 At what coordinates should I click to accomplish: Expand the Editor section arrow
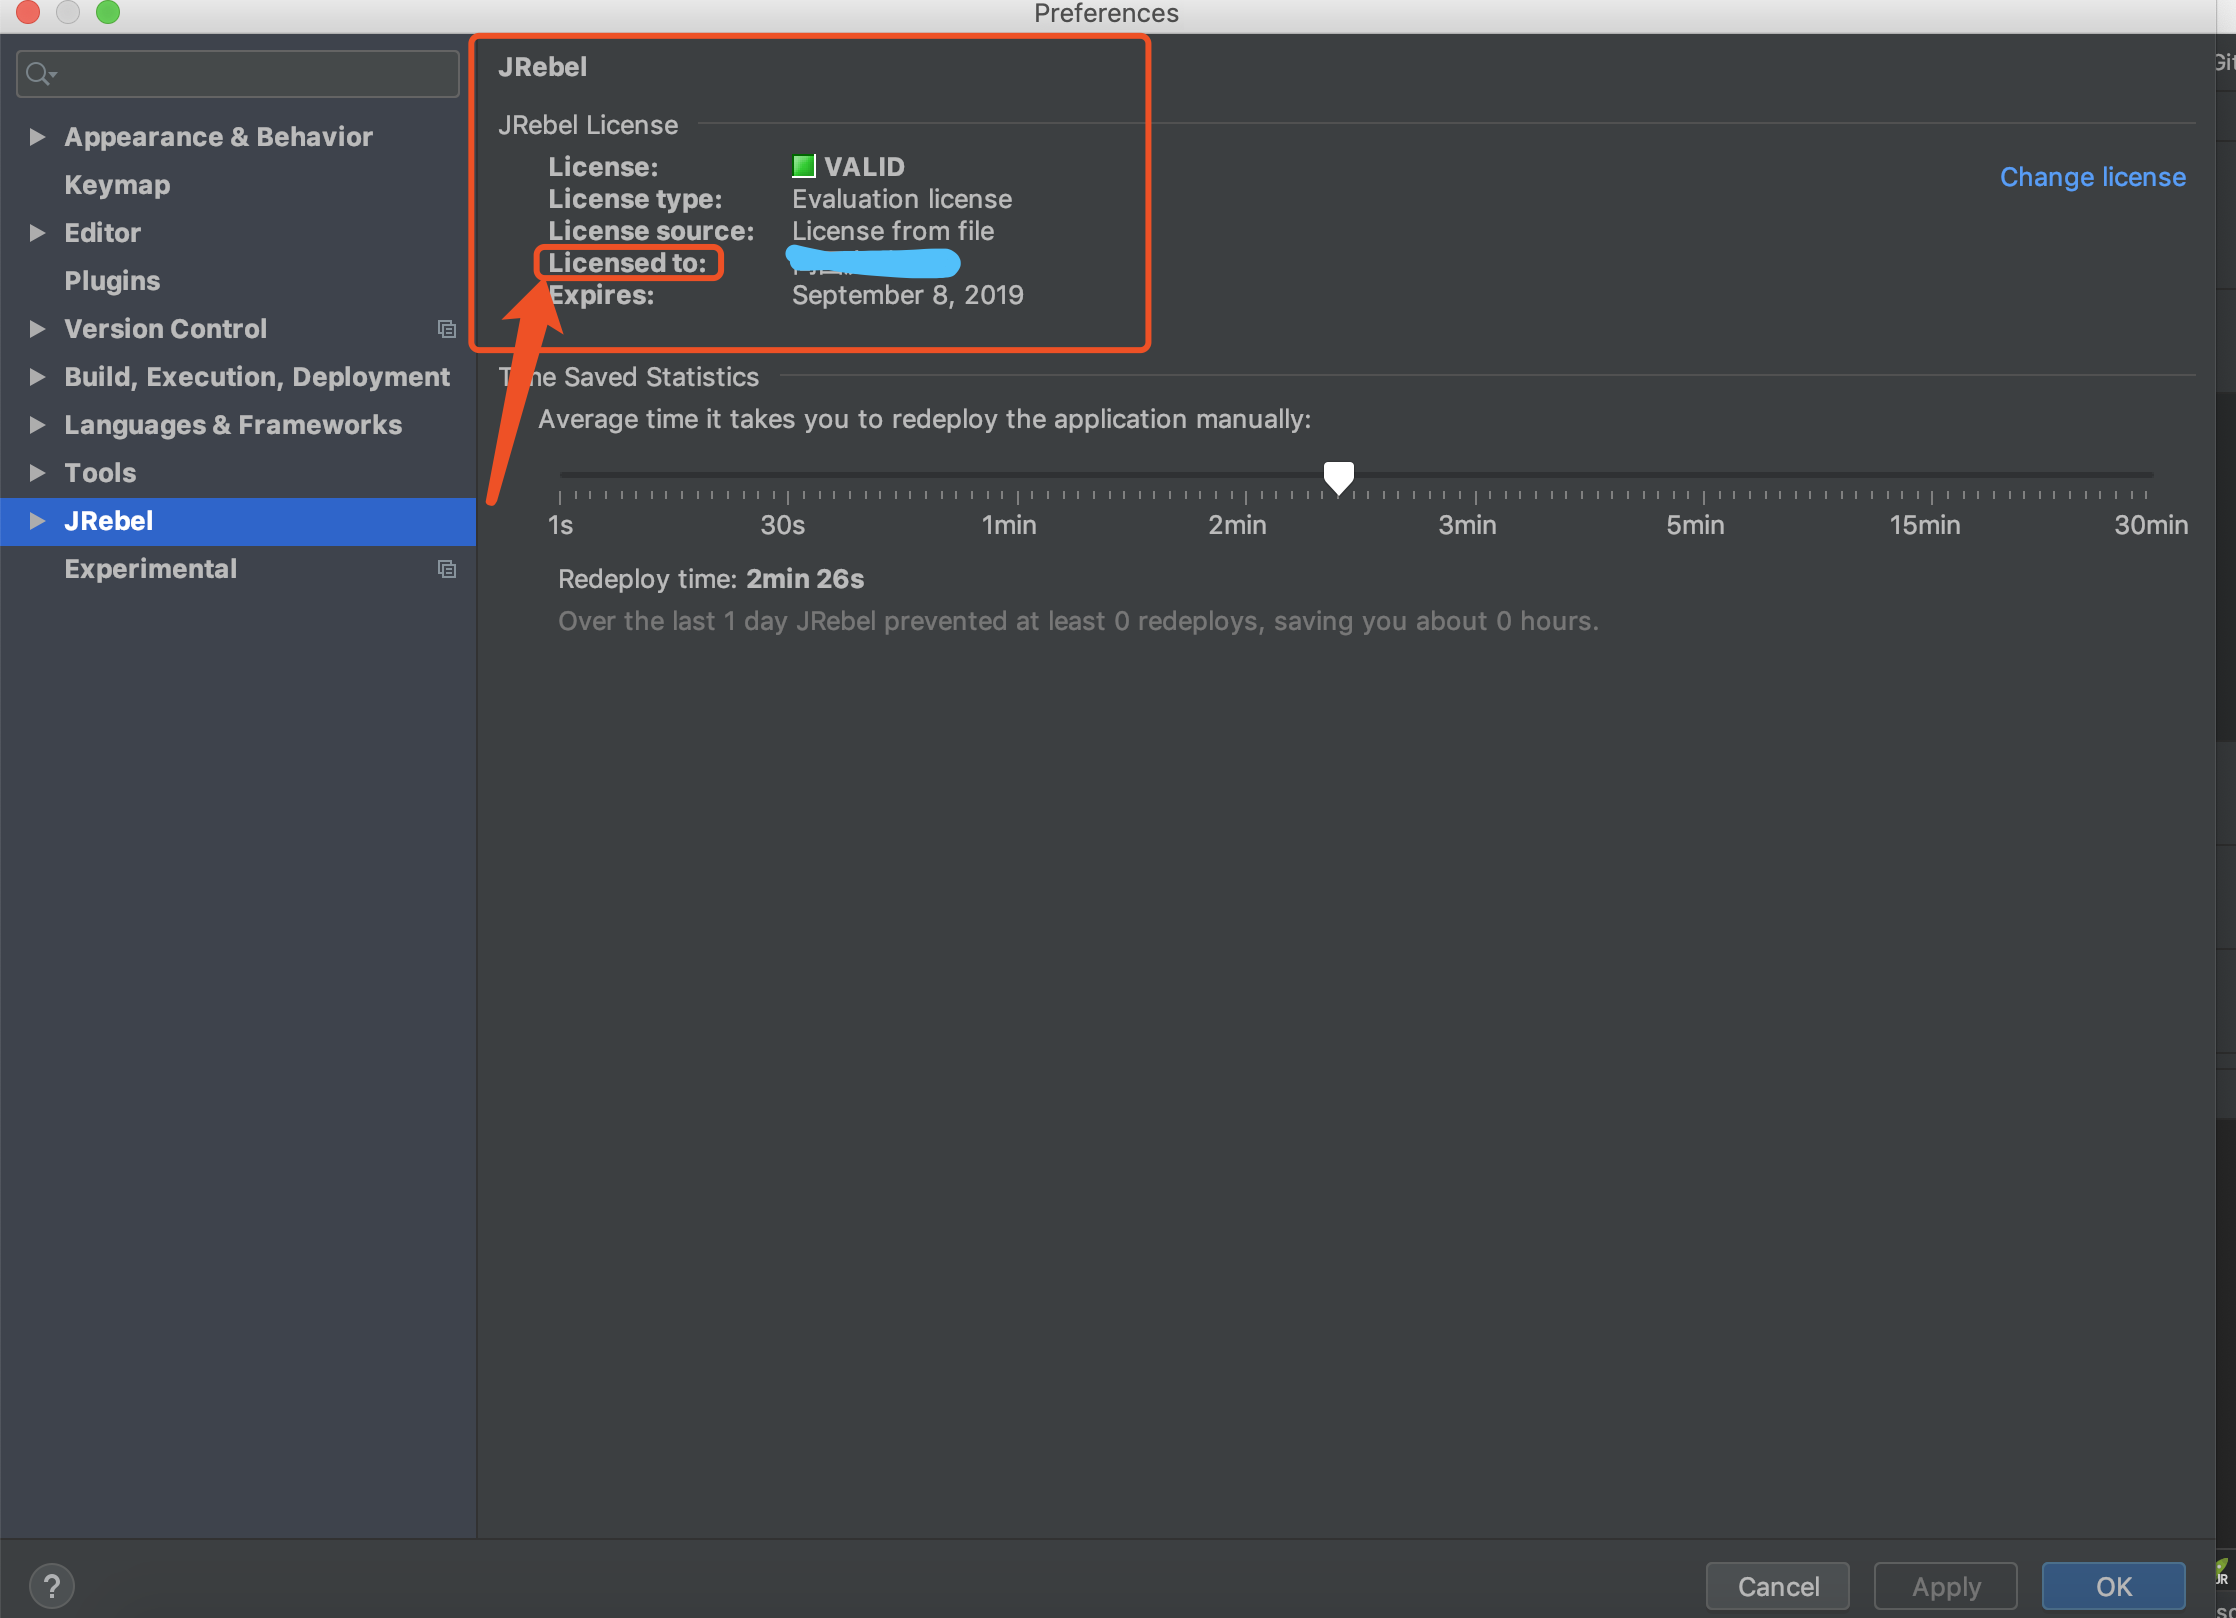[x=37, y=233]
